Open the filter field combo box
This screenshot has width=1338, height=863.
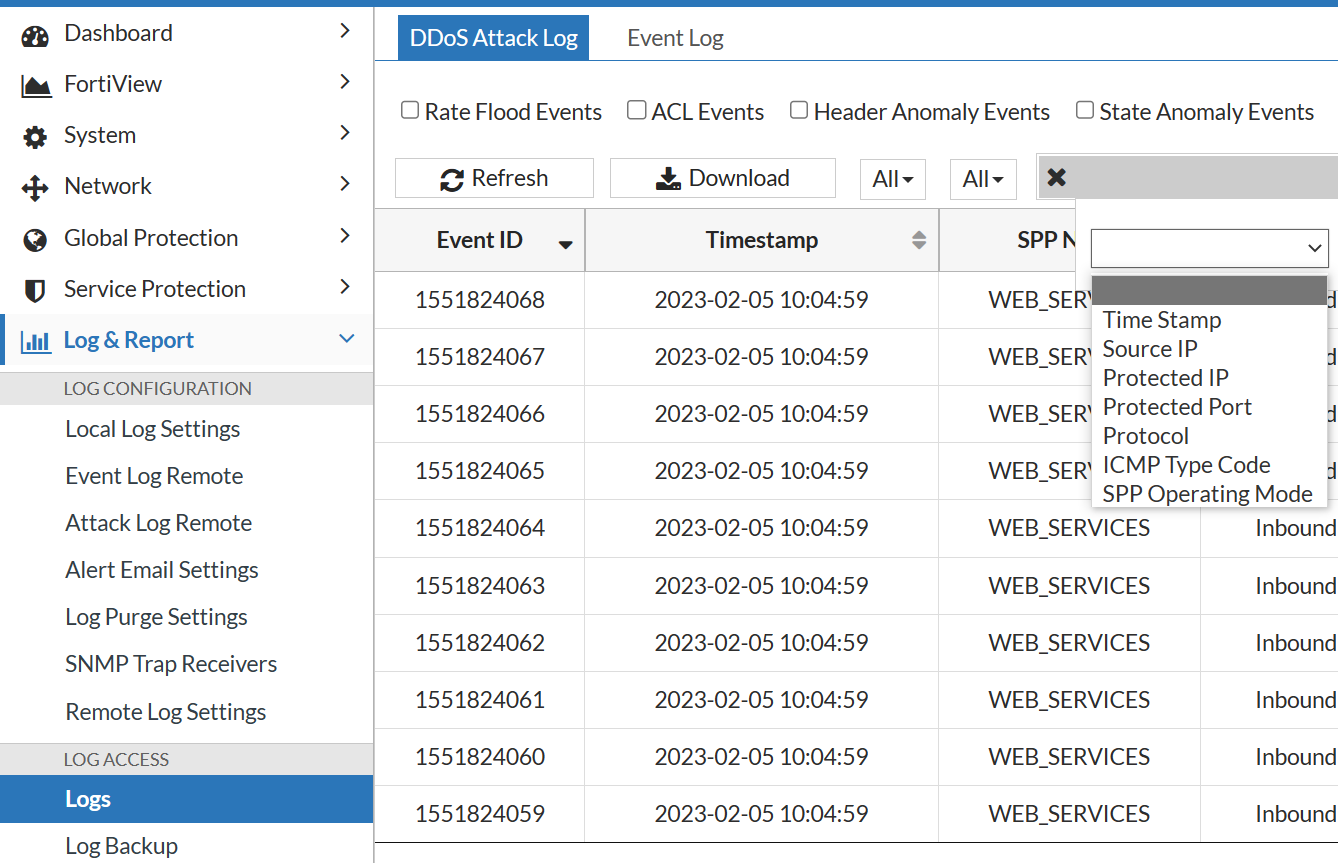[x=1208, y=248]
